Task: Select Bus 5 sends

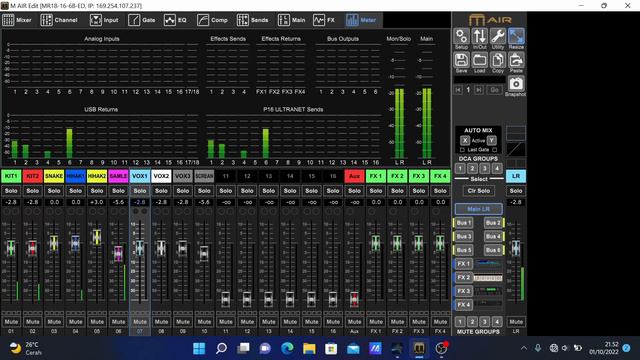Action: pyautogui.click(x=463, y=250)
